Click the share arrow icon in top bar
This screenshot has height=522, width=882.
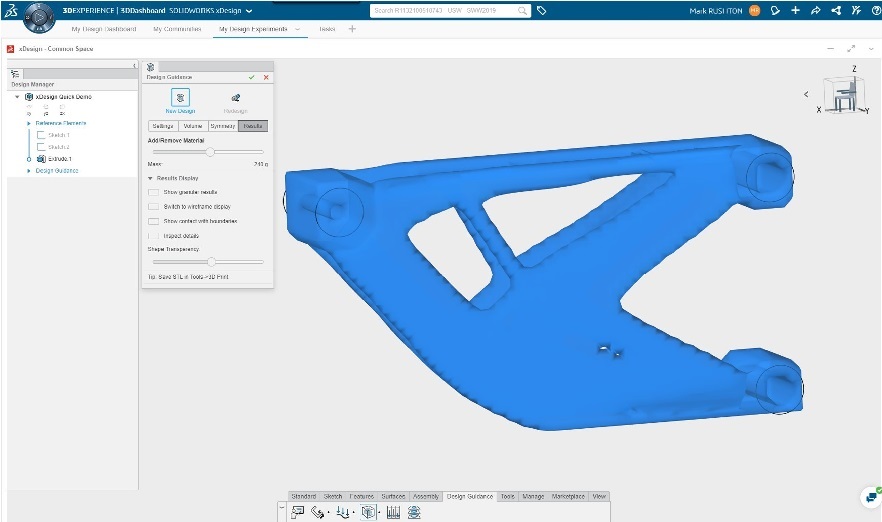tap(815, 11)
